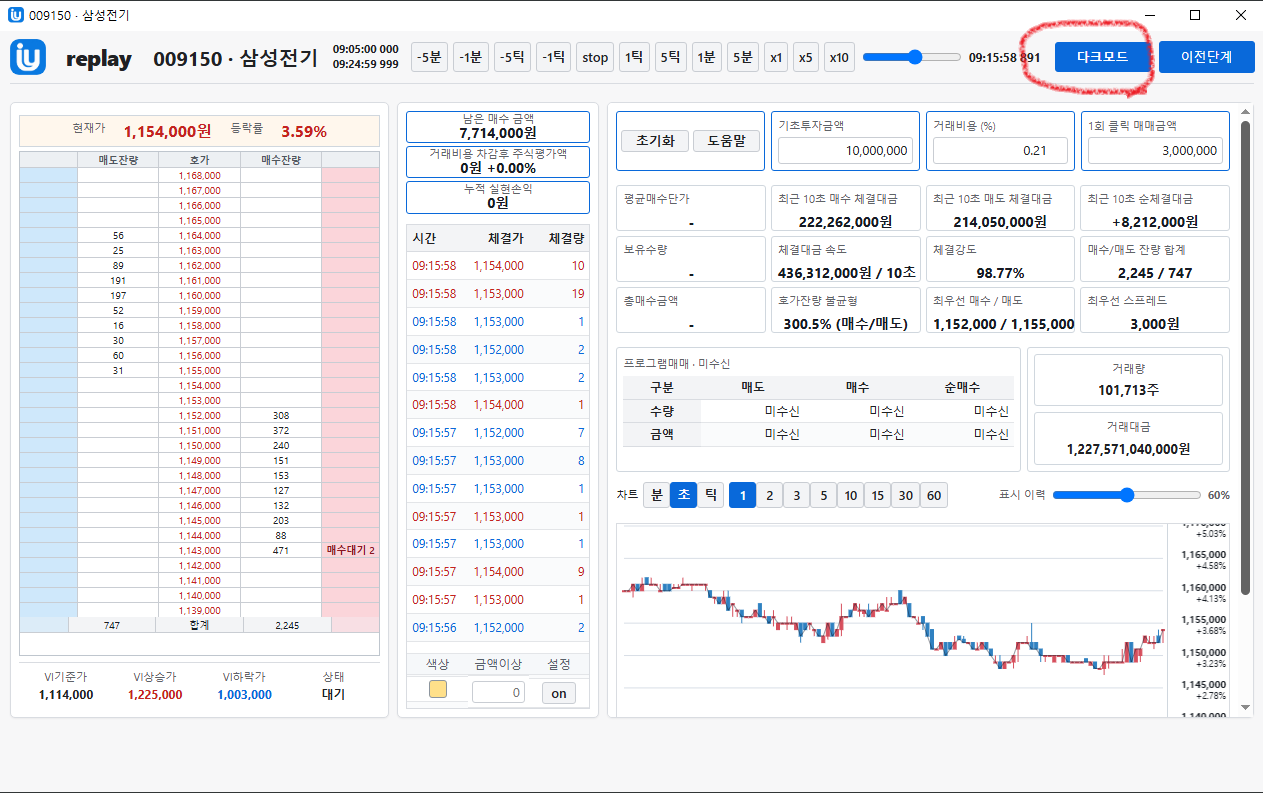Select 분 chart type

(x=656, y=495)
